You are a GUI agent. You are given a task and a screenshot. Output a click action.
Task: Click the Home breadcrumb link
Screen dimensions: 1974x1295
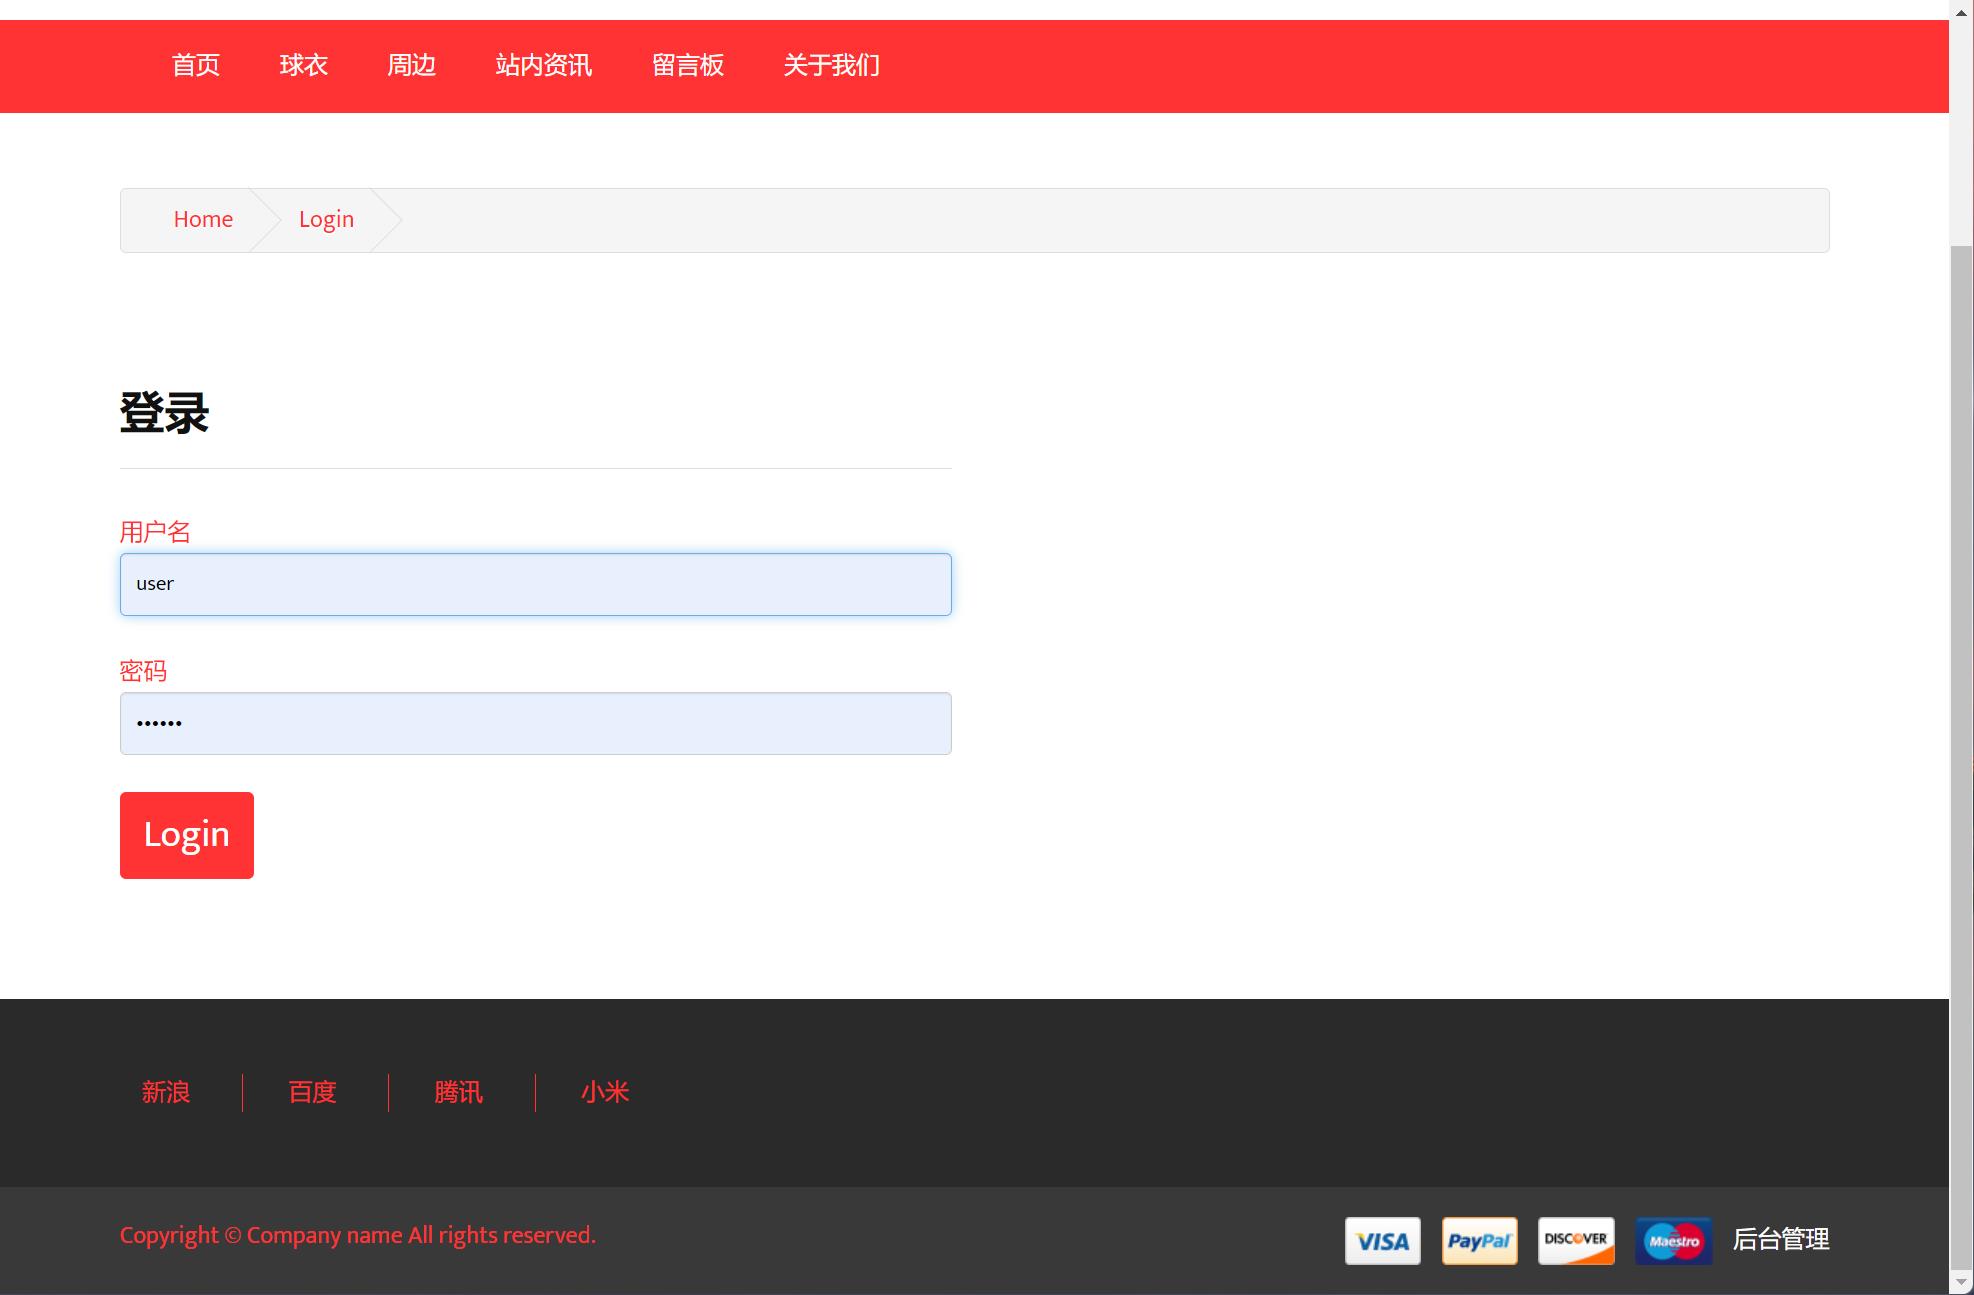(203, 220)
